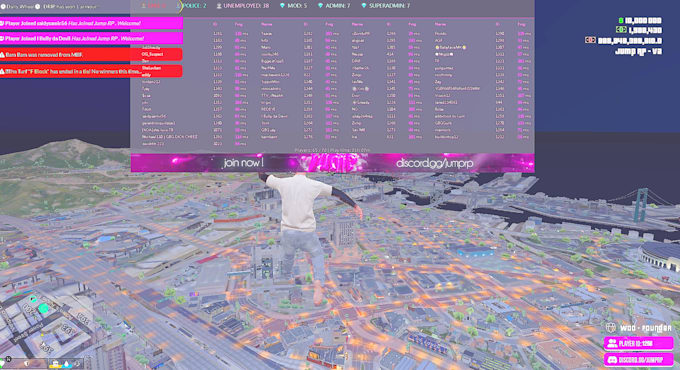Click the hunger food status icon

click(x=56, y=364)
